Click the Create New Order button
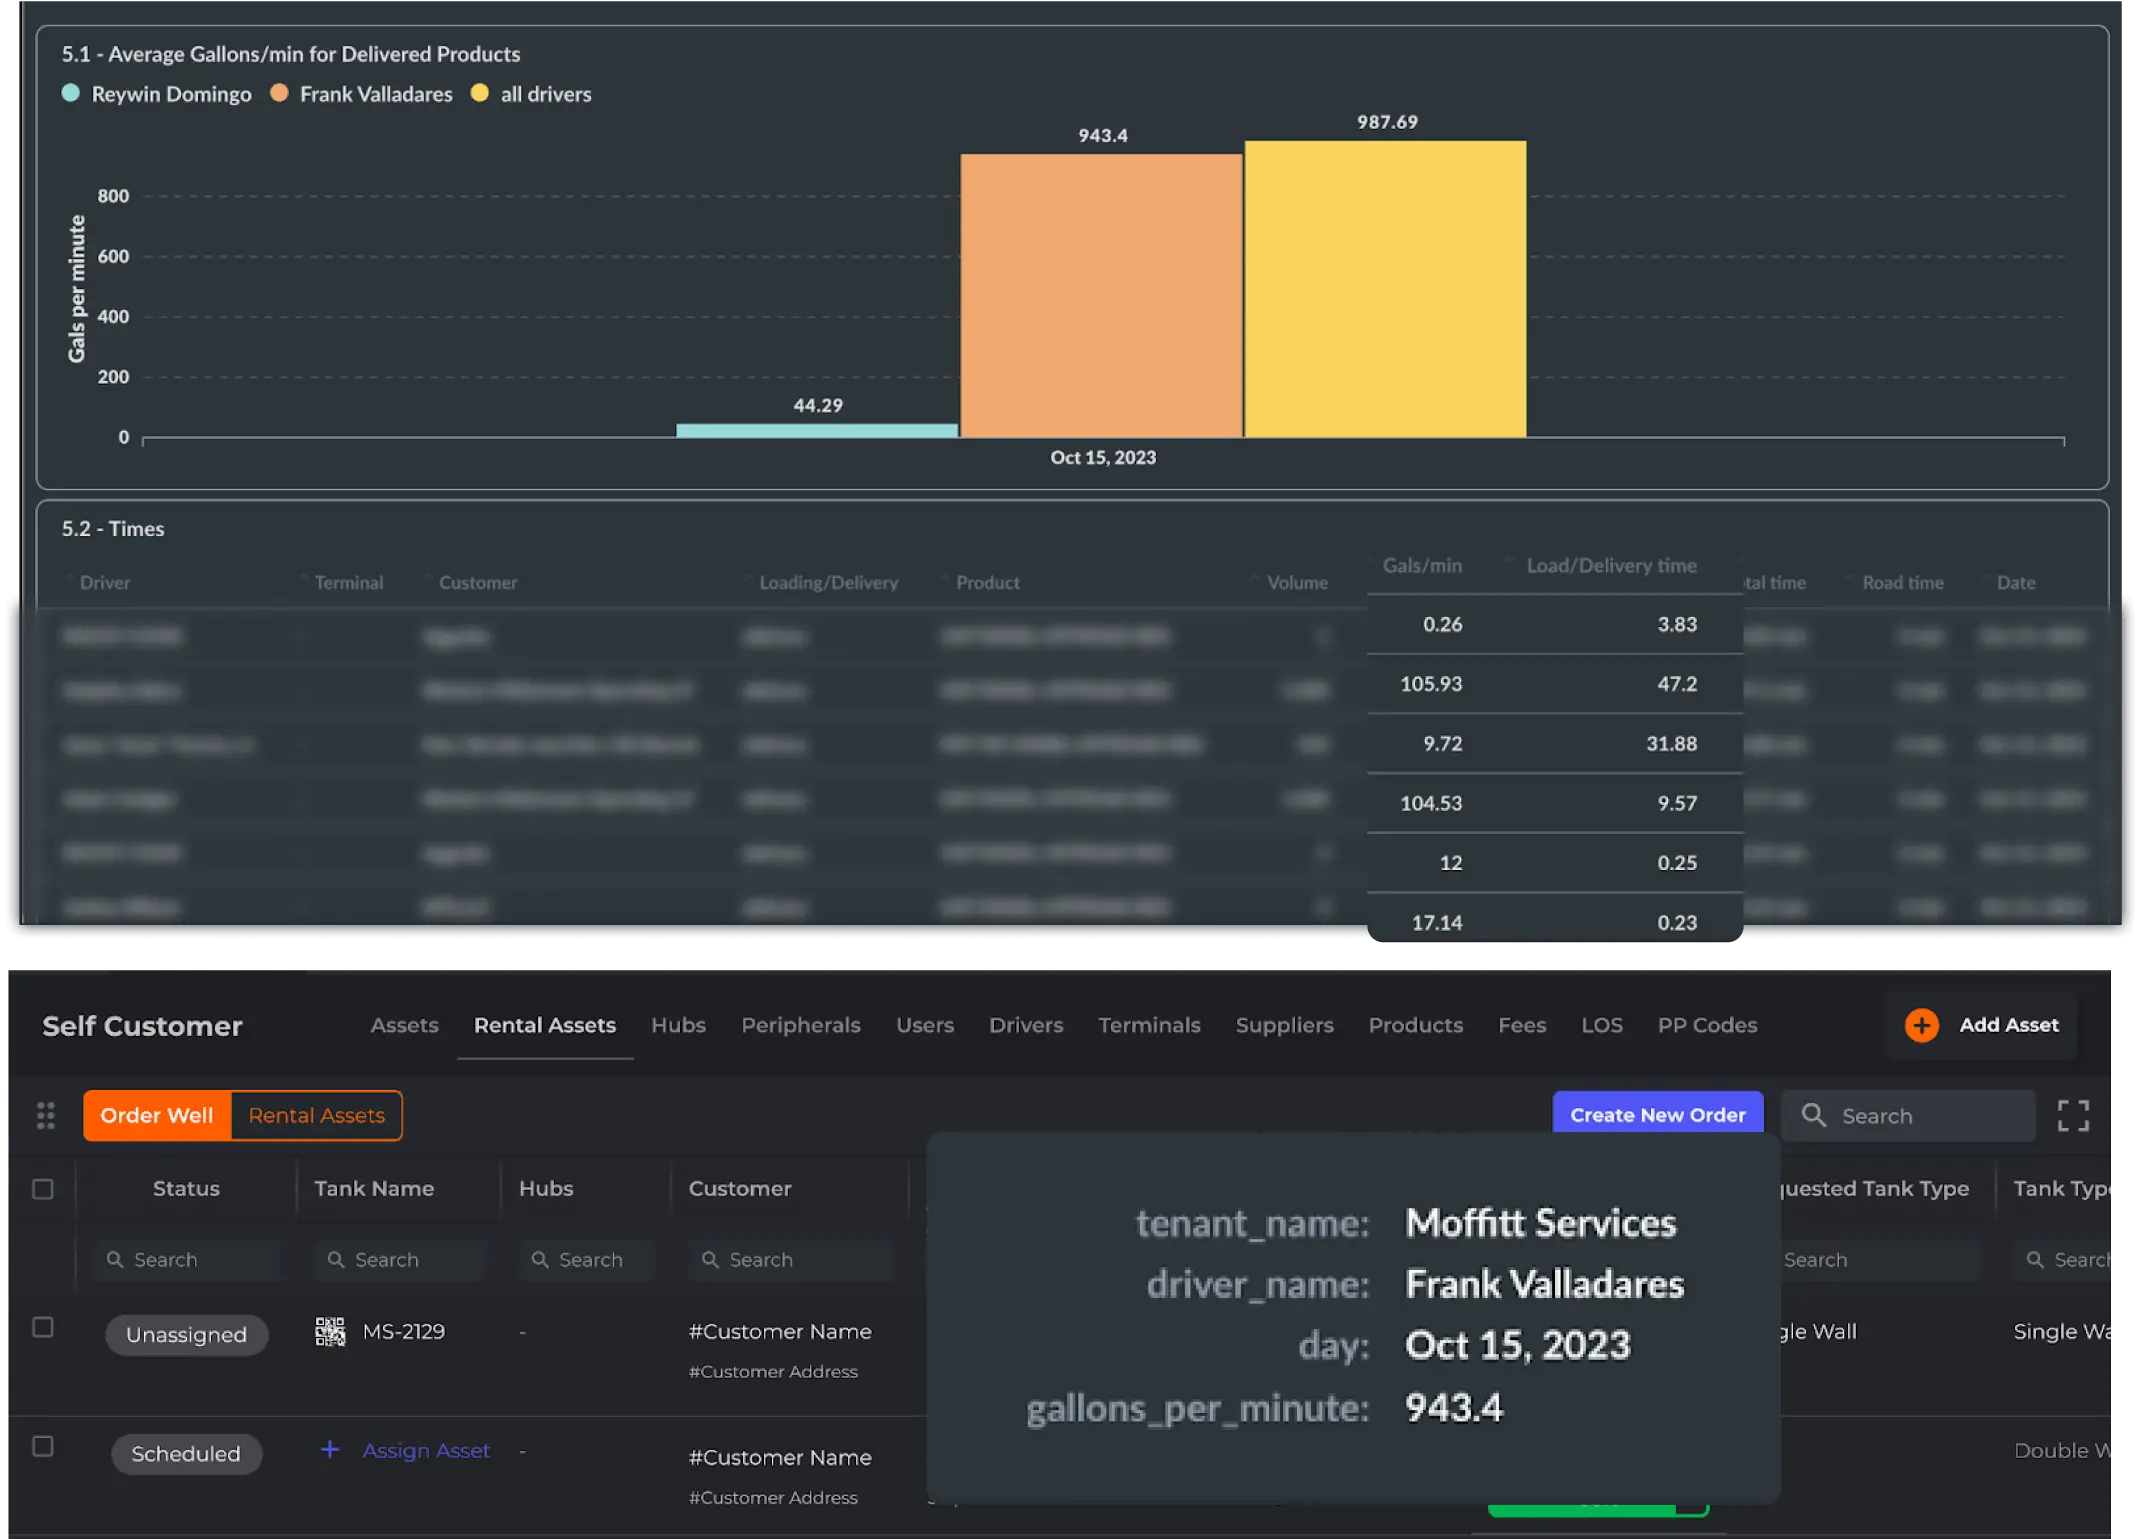2136x1539 pixels. click(1657, 1115)
